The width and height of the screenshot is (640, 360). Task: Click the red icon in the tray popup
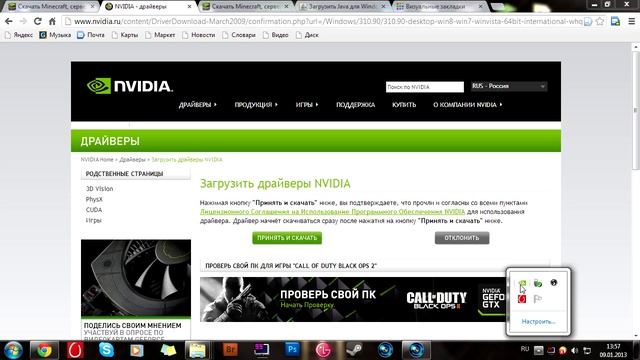(x=522, y=299)
